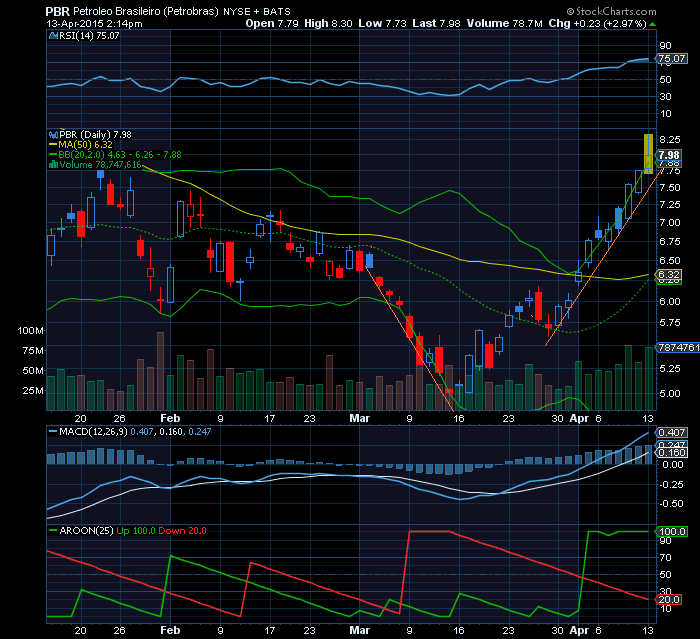Click the last price tag 7.98
Viewport: 700px width, 639px height.
[668, 155]
